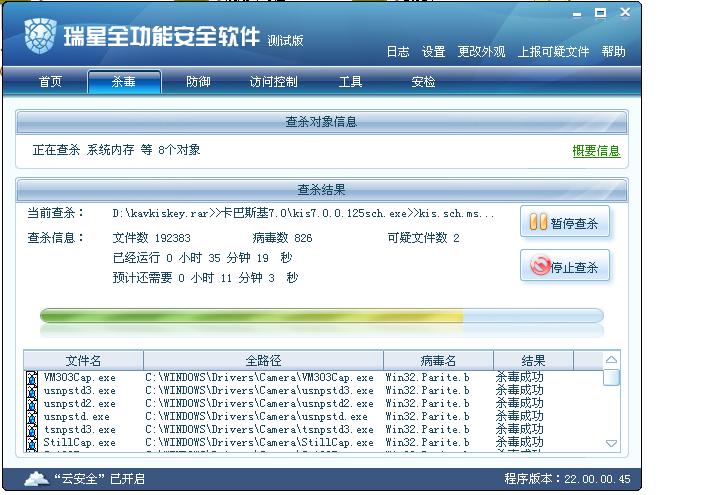
Task: Select the StillCap.exe file name
Action: (79, 443)
